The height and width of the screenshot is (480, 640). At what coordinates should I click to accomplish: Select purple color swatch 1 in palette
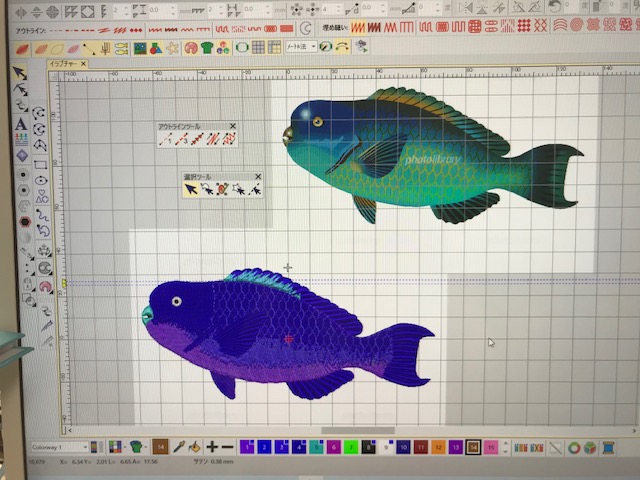tap(247, 447)
